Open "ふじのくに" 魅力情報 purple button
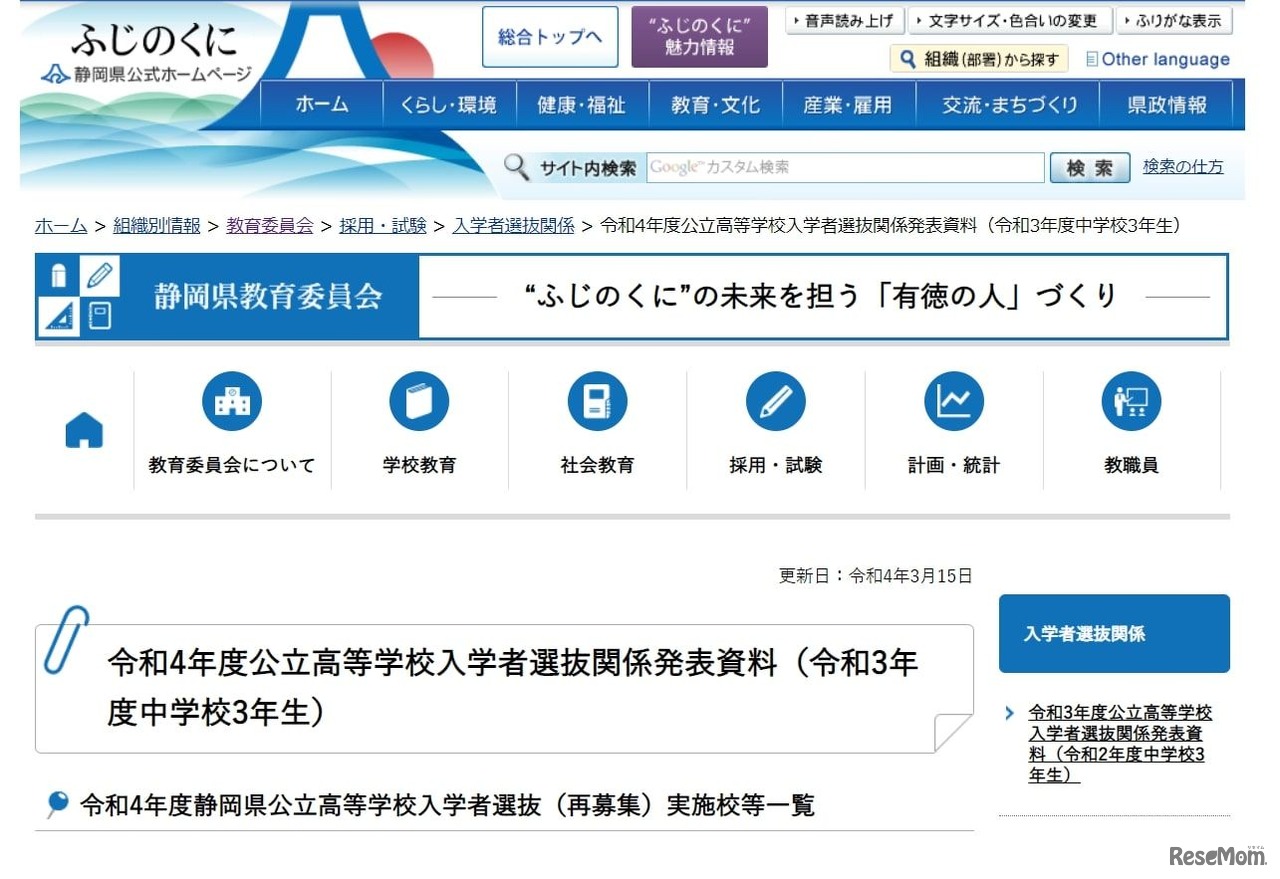1280x879 pixels. point(699,37)
